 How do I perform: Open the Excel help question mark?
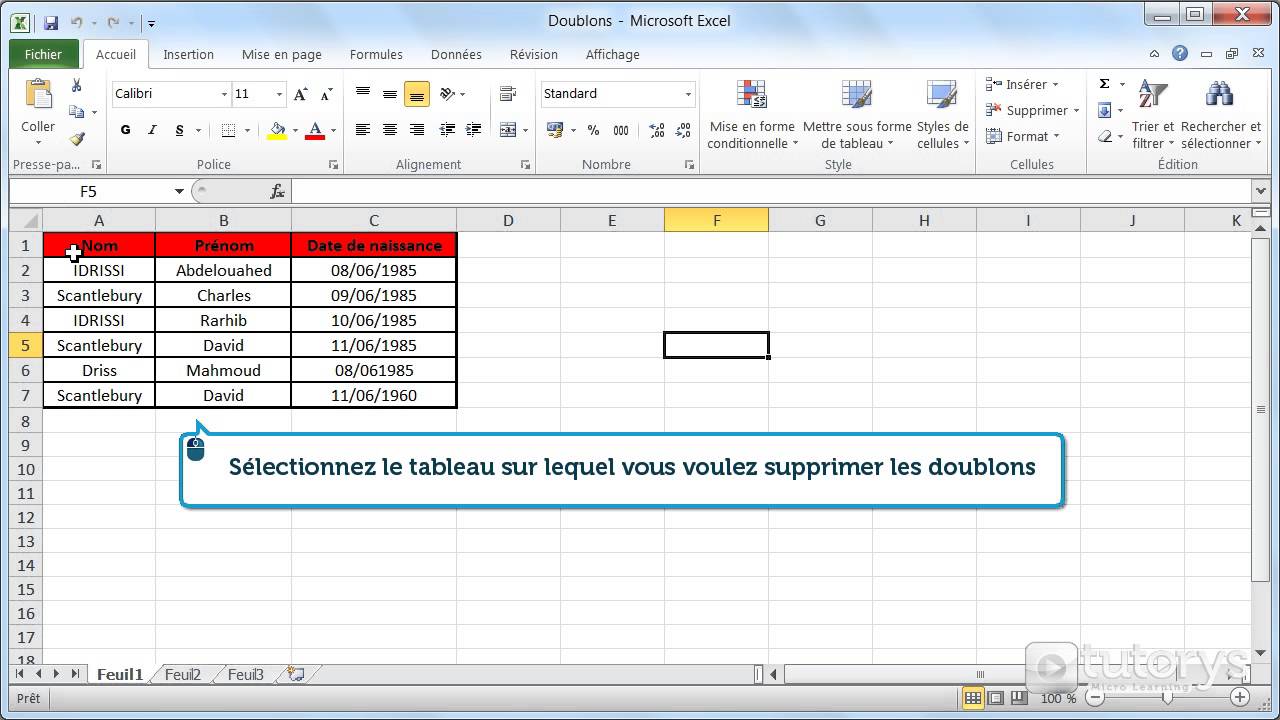(x=1180, y=54)
